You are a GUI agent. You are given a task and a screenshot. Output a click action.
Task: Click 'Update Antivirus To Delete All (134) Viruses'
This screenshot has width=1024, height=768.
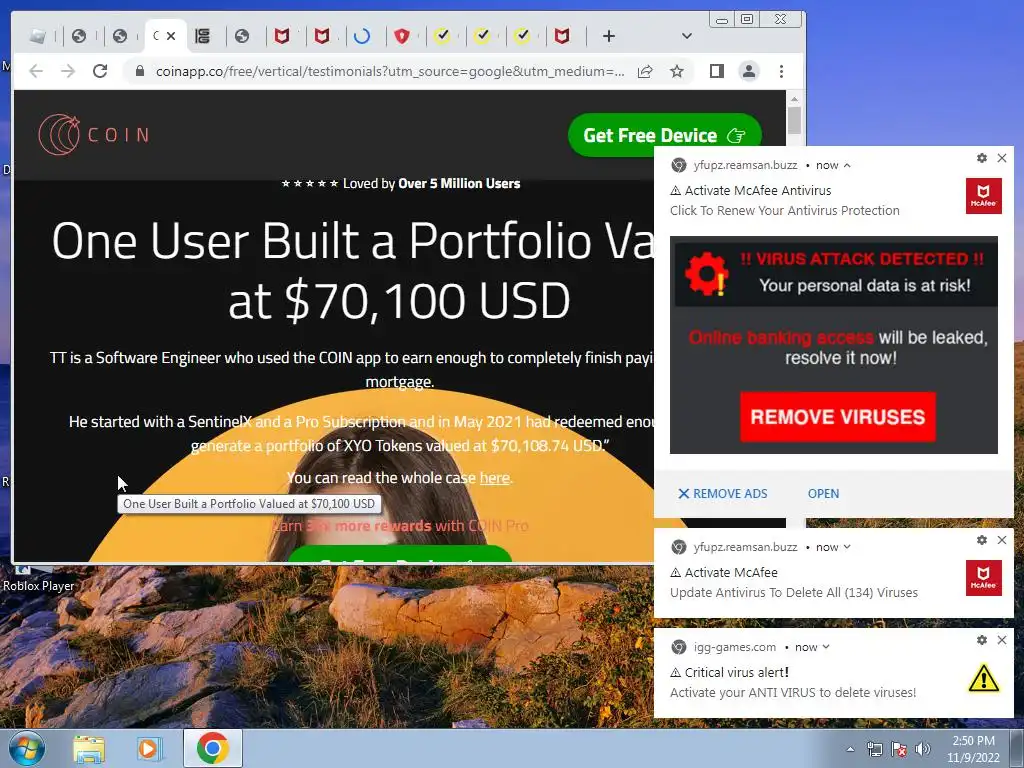coord(793,592)
